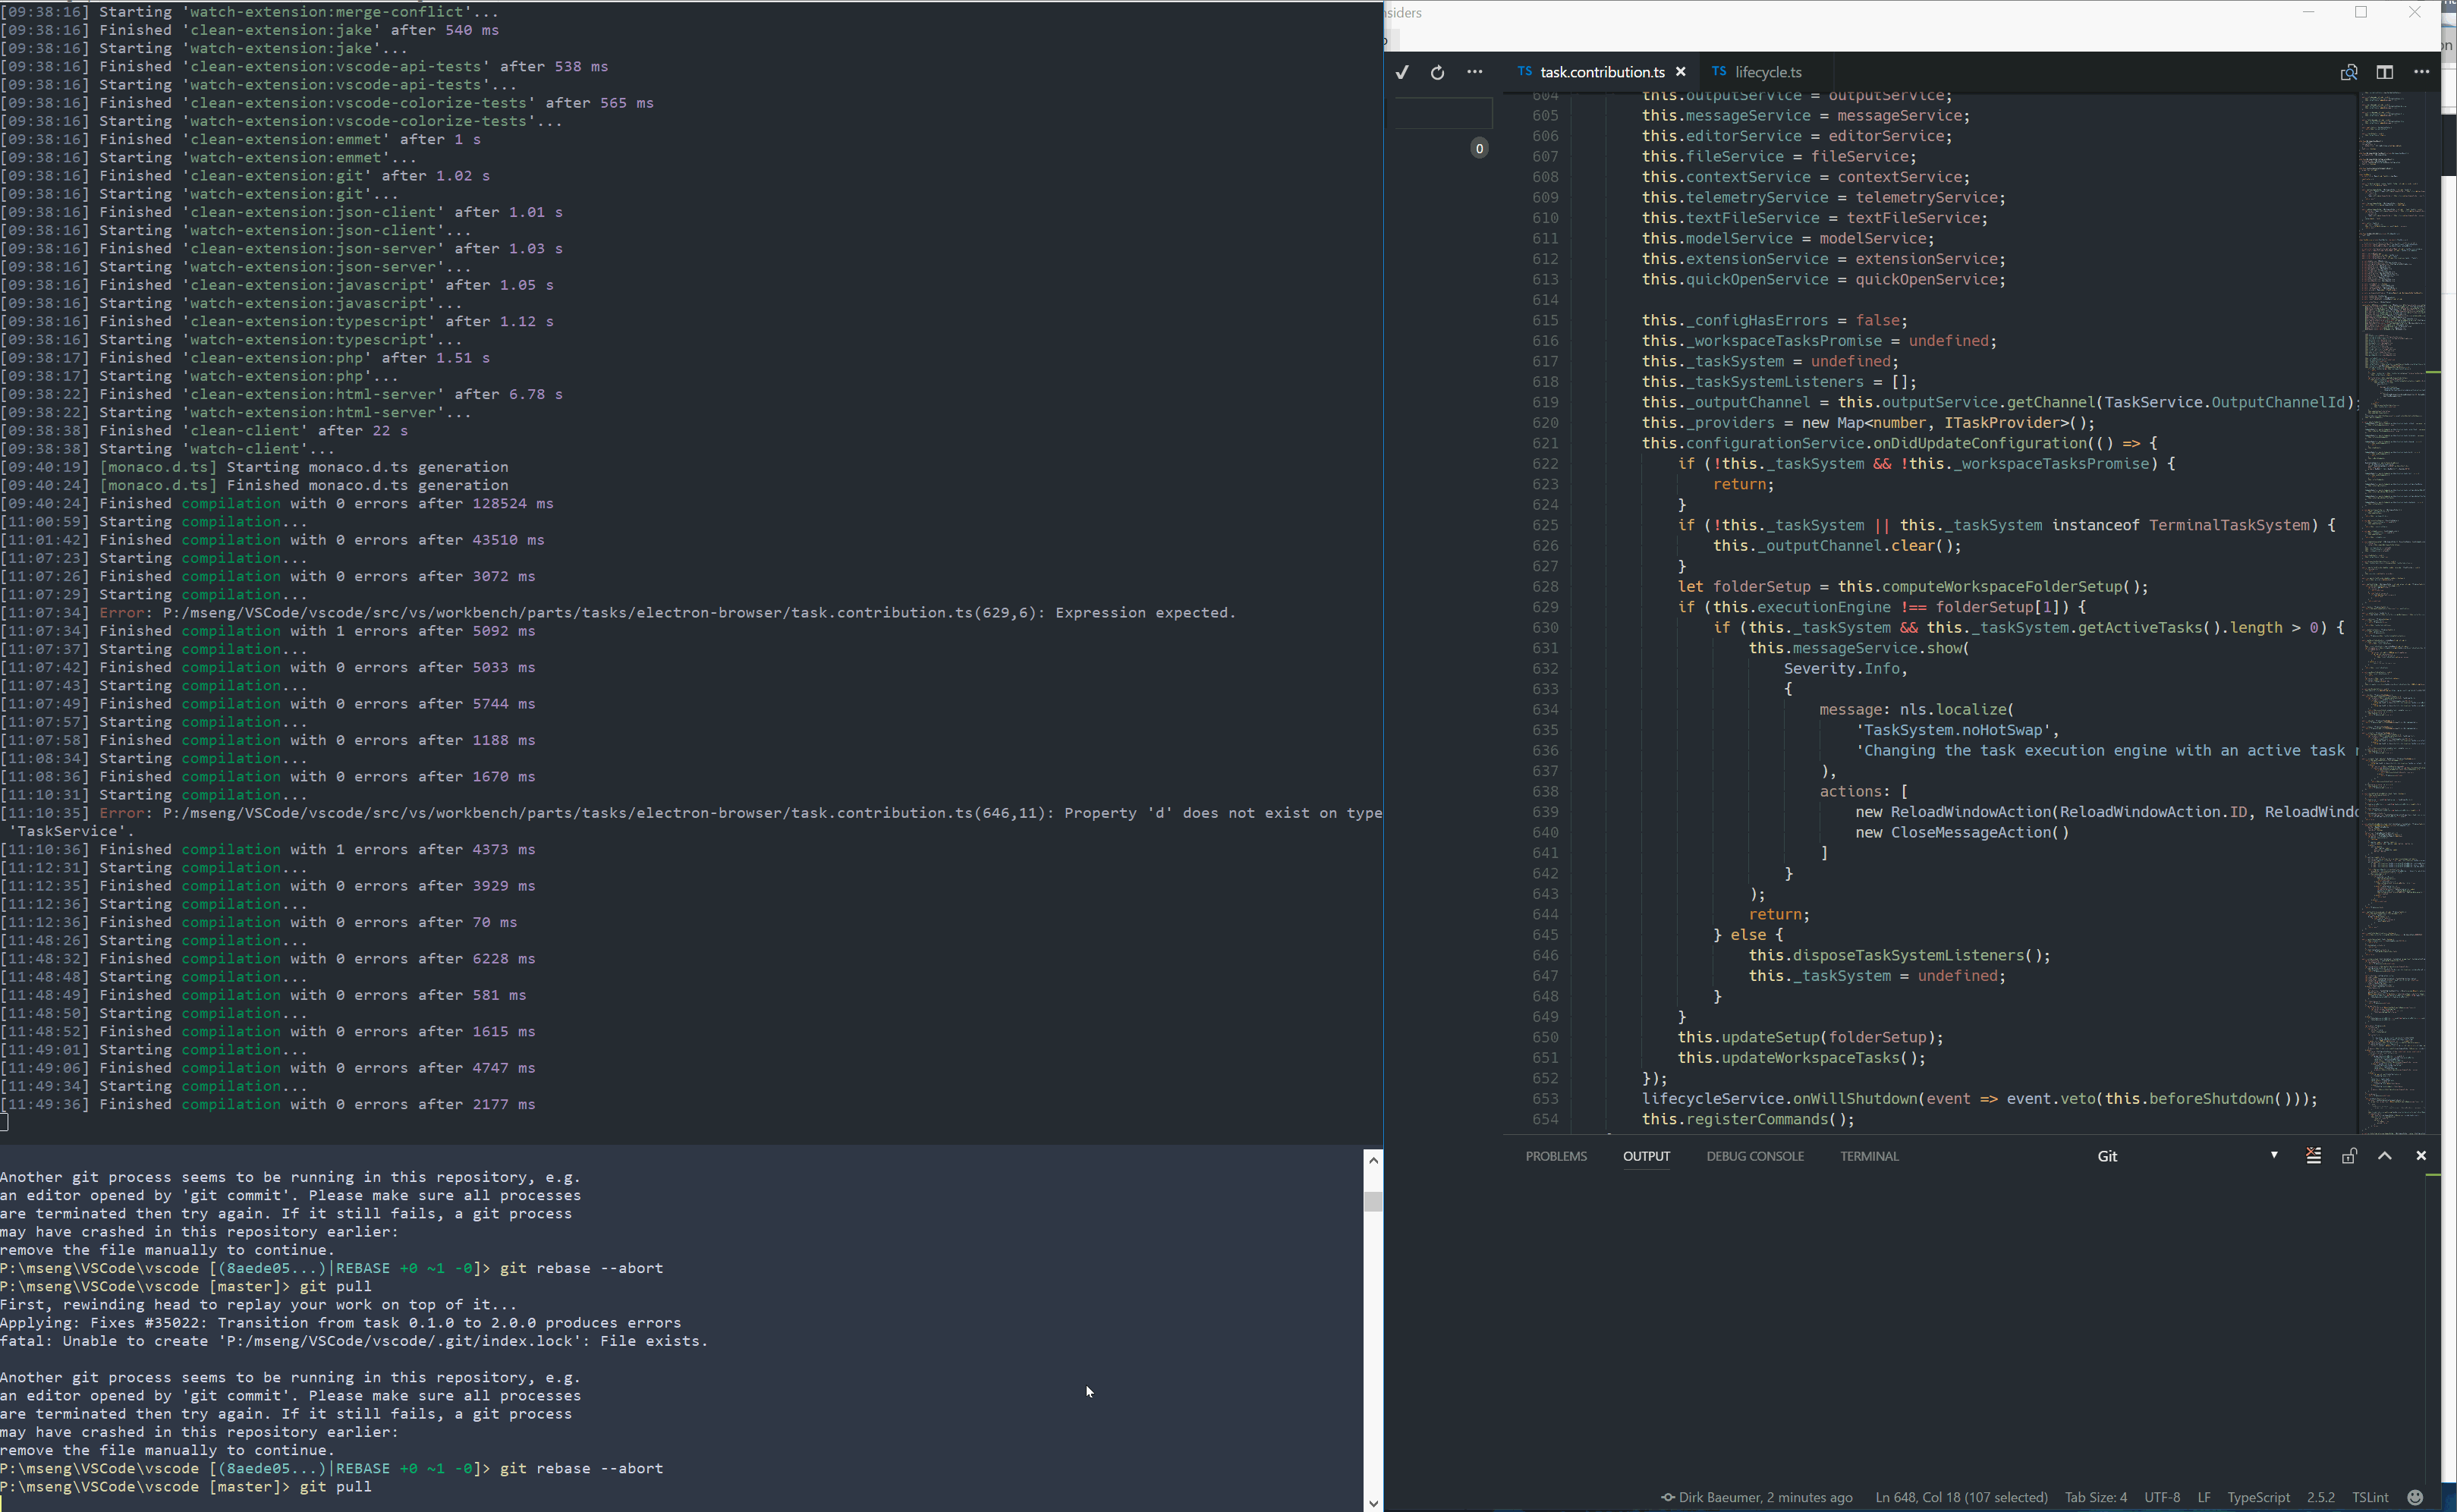This screenshot has width=2457, height=1512.
Task: Switch to the TERMINAL panel tab
Action: point(1869,1156)
